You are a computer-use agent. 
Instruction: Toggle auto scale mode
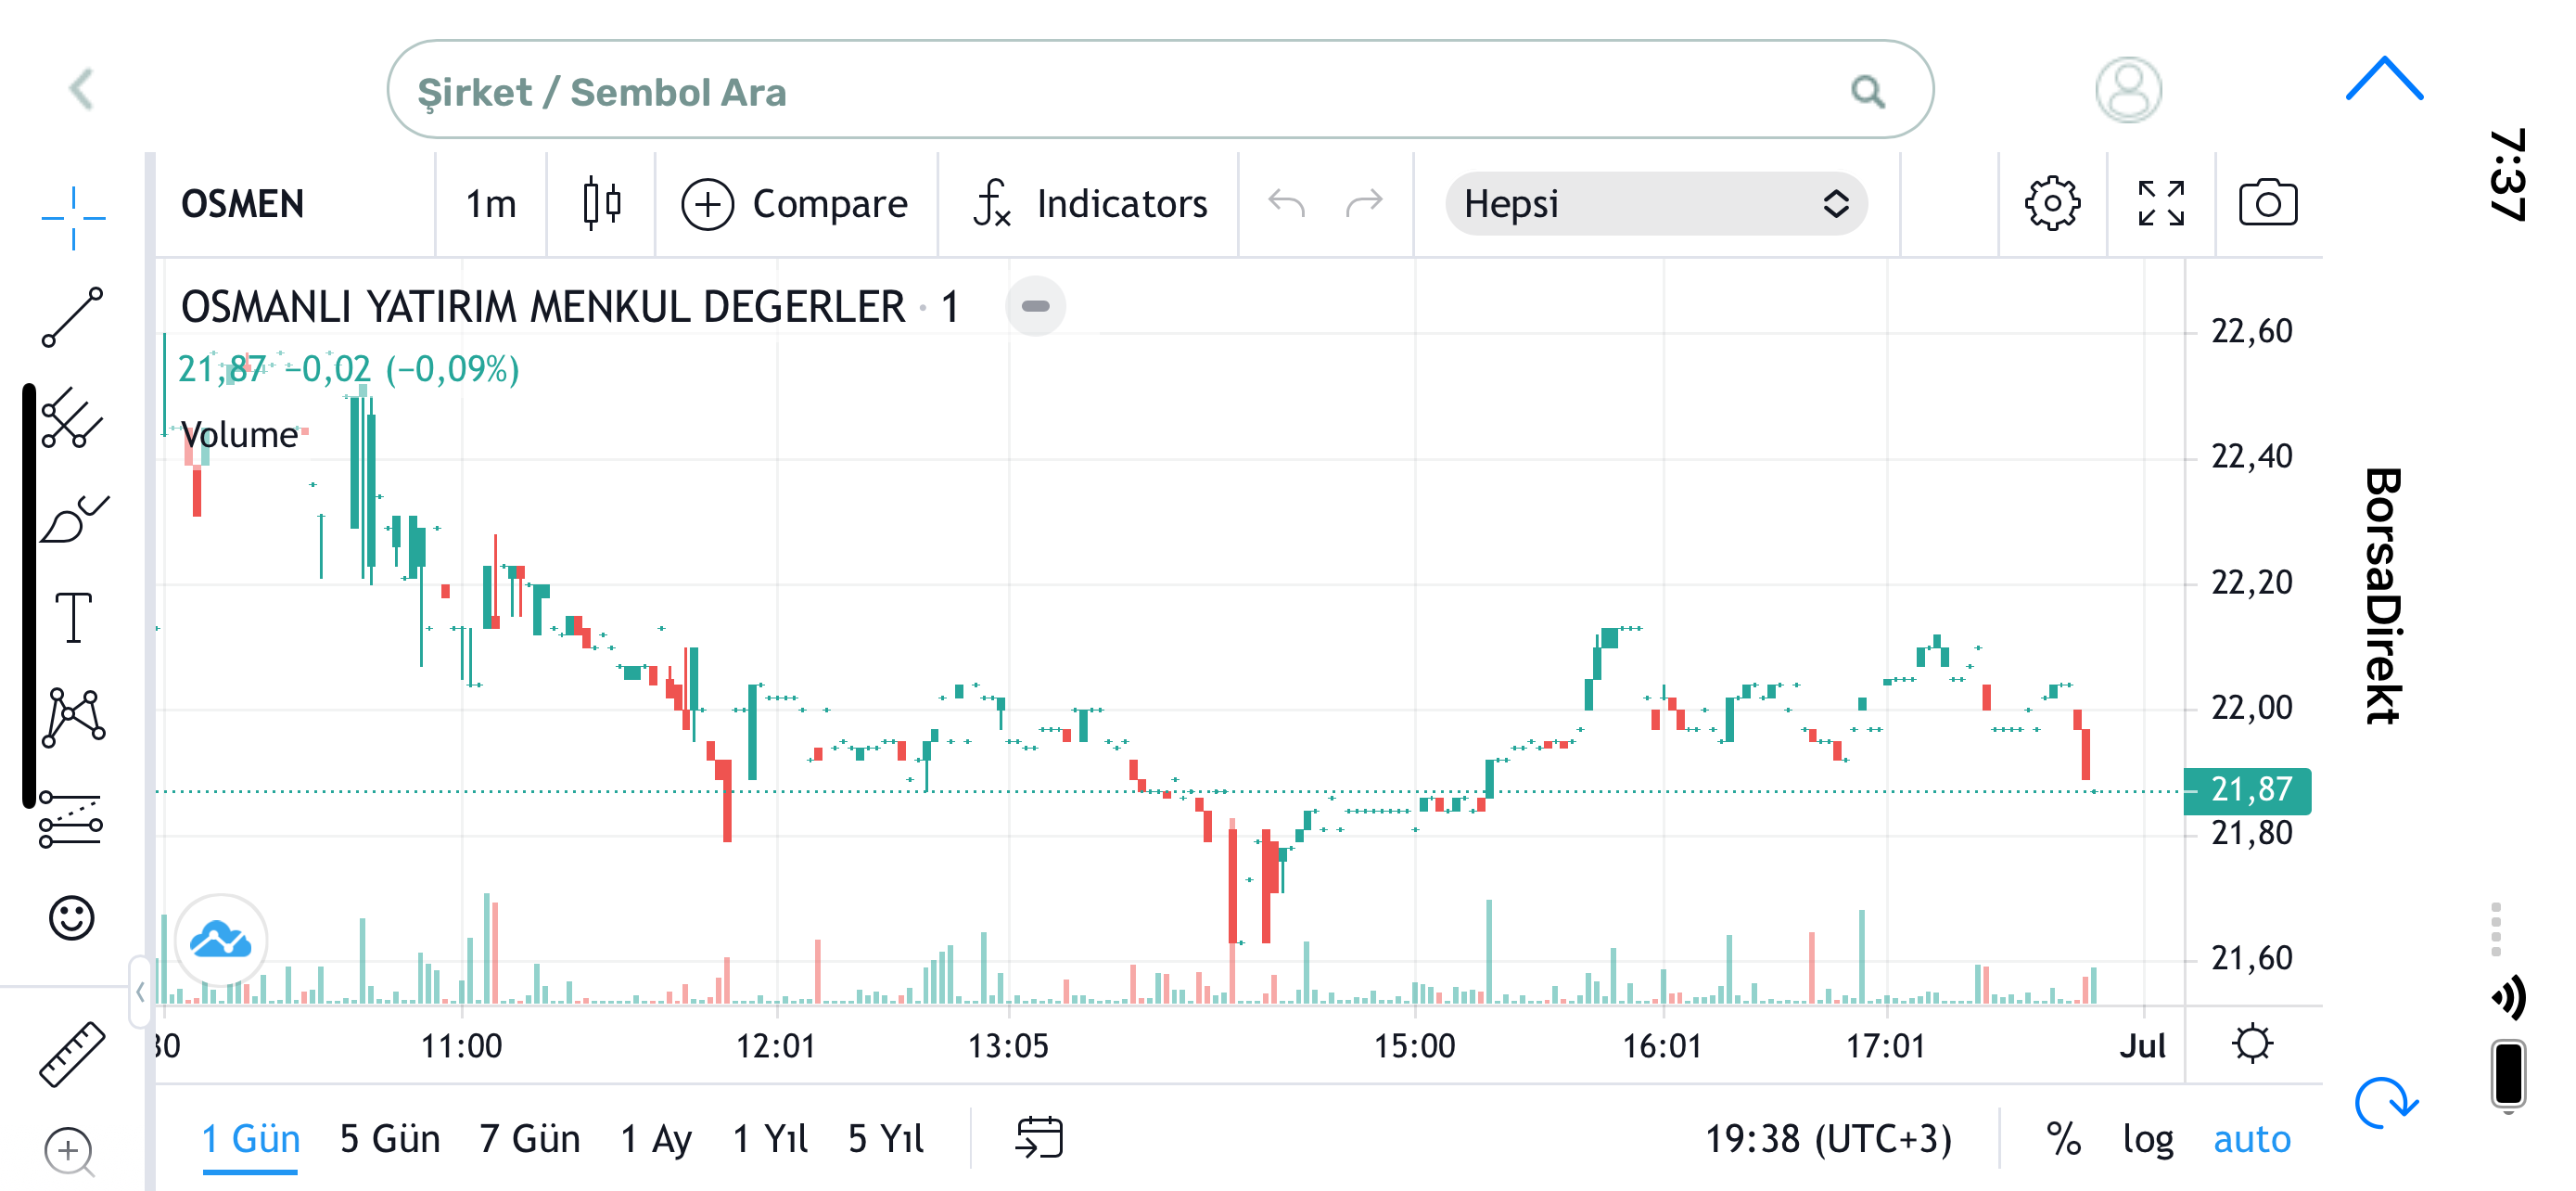tap(2251, 1139)
